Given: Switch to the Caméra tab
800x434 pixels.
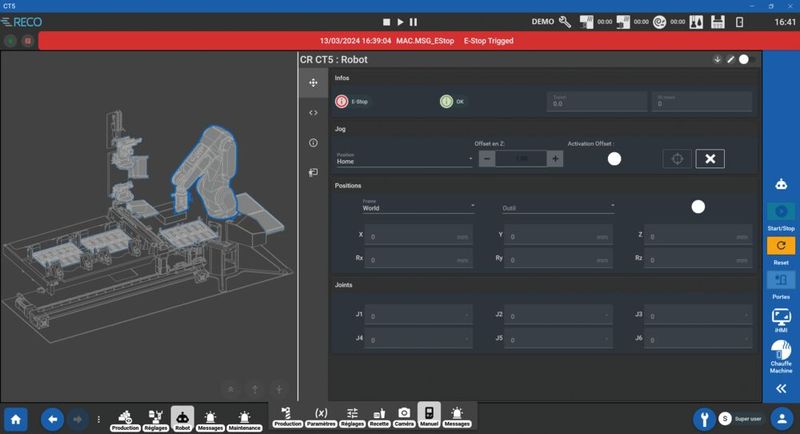Looking at the screenshot, I should tap(404, 416).
